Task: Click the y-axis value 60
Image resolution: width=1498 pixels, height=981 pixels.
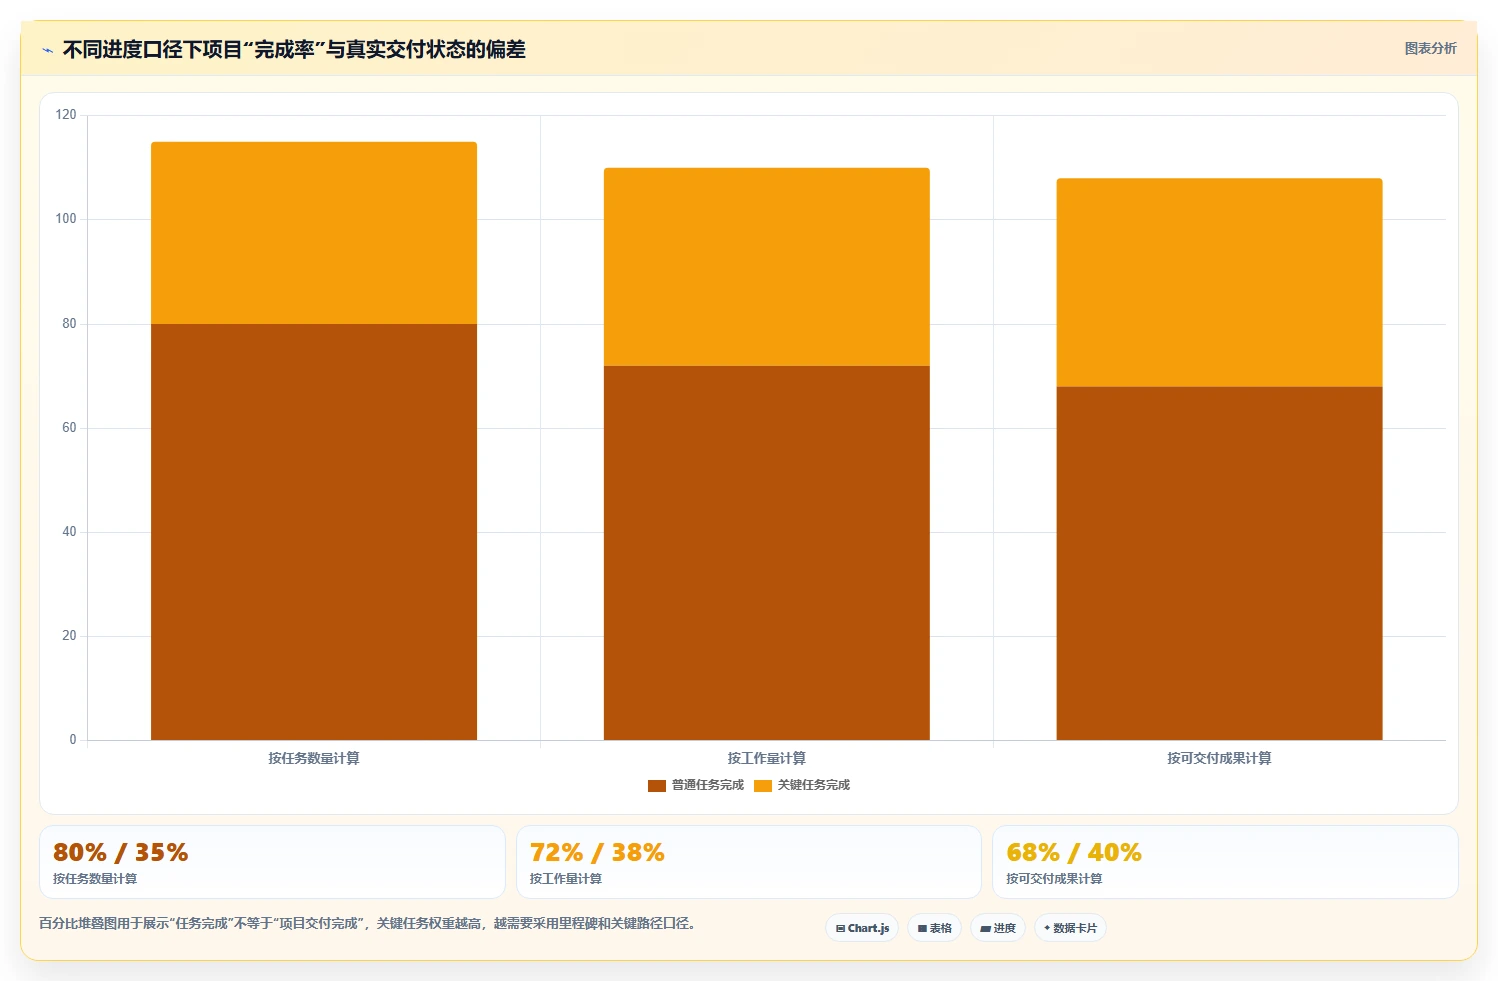Action: pos(69,428)
